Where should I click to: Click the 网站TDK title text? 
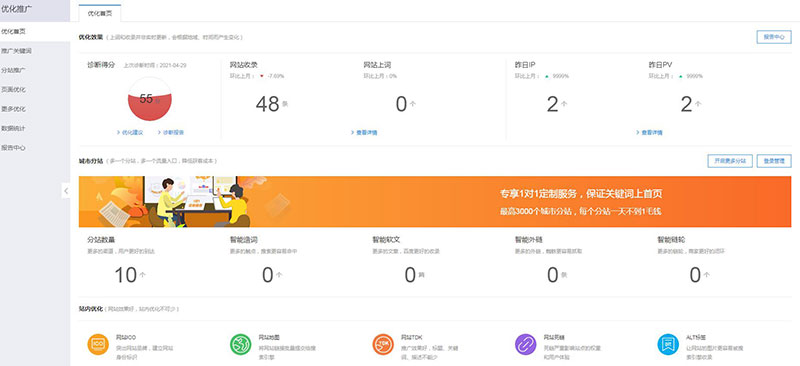tap(411, 338)
